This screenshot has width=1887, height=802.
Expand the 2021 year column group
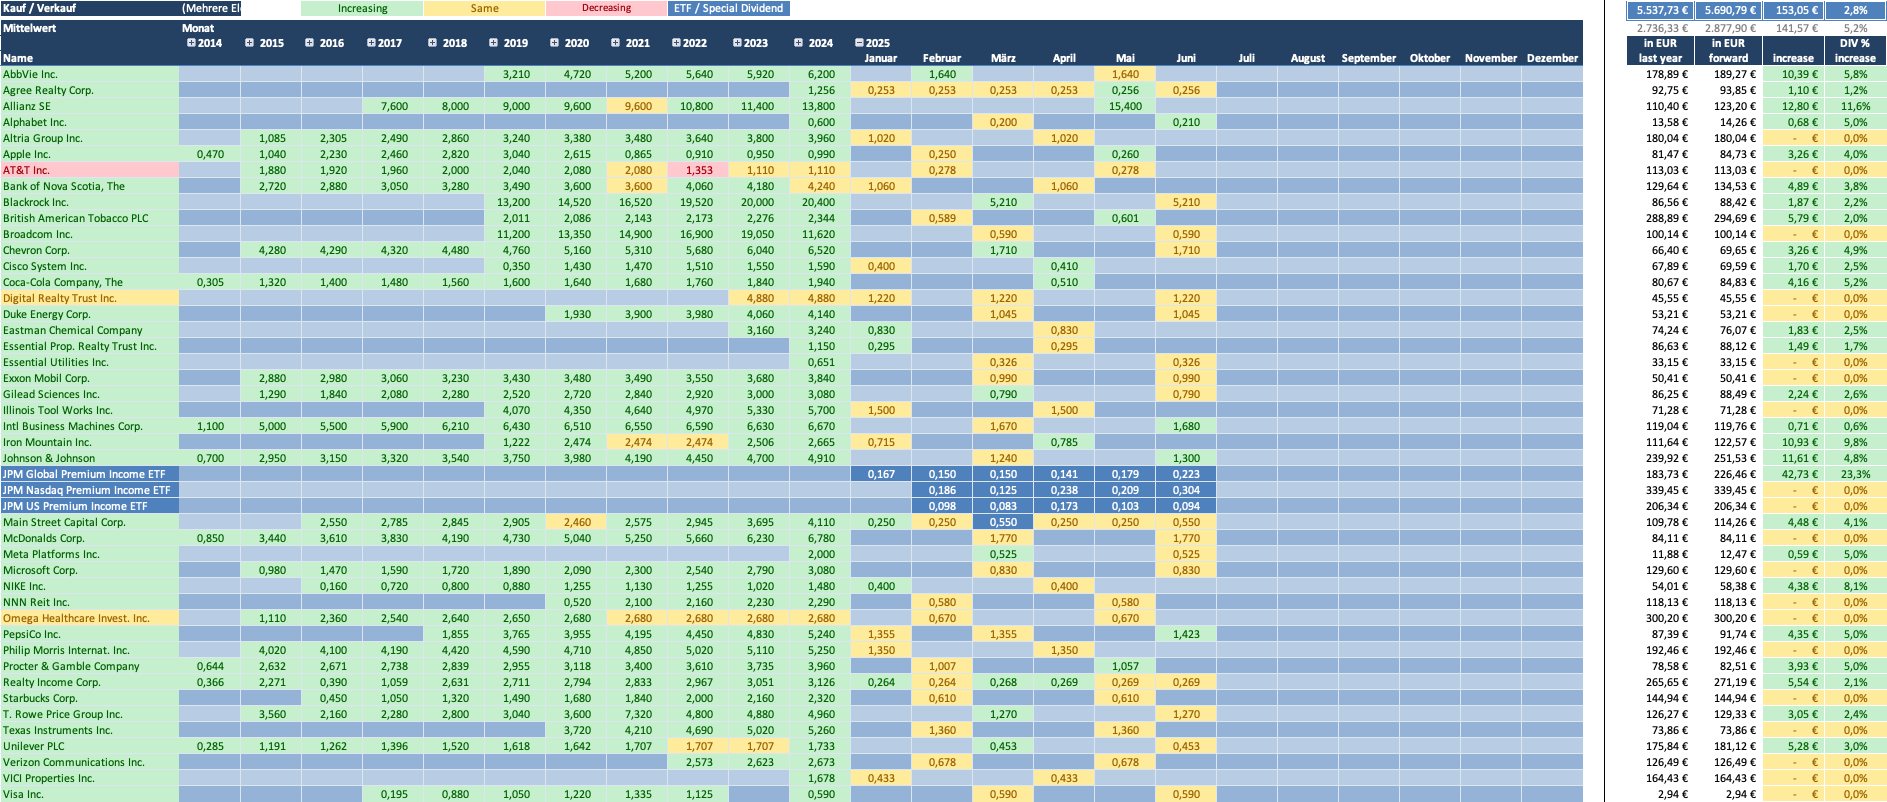pos(615,43)
